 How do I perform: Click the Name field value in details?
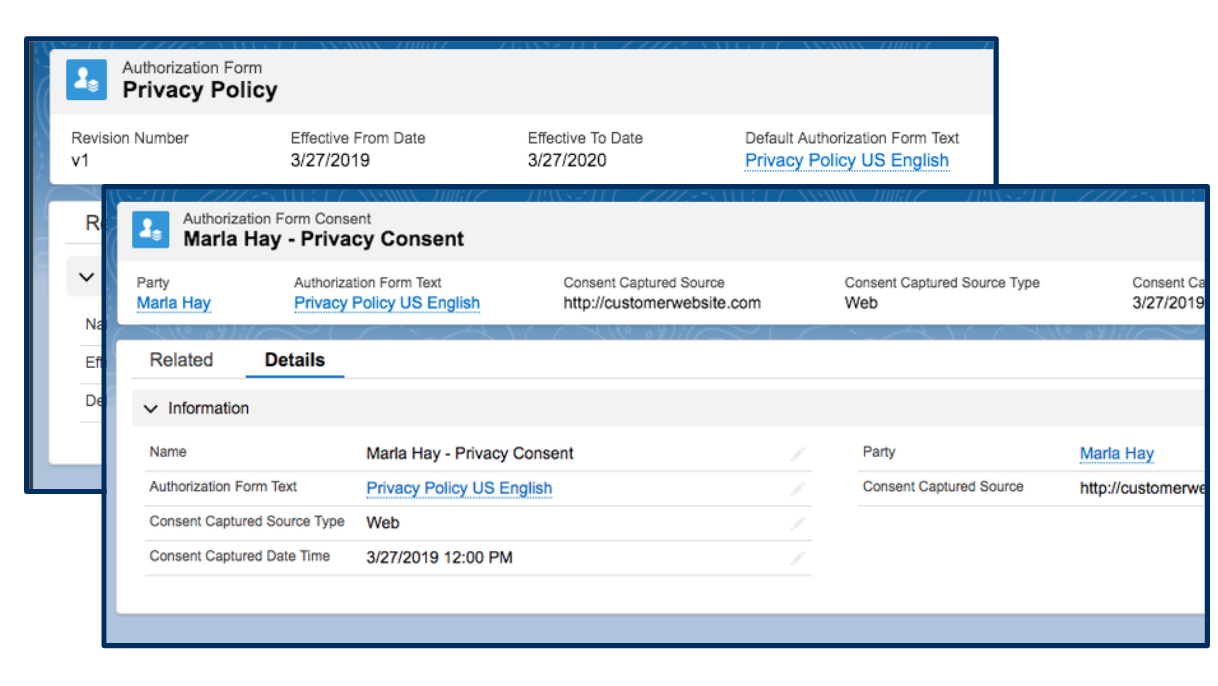[x=469, y=454]
